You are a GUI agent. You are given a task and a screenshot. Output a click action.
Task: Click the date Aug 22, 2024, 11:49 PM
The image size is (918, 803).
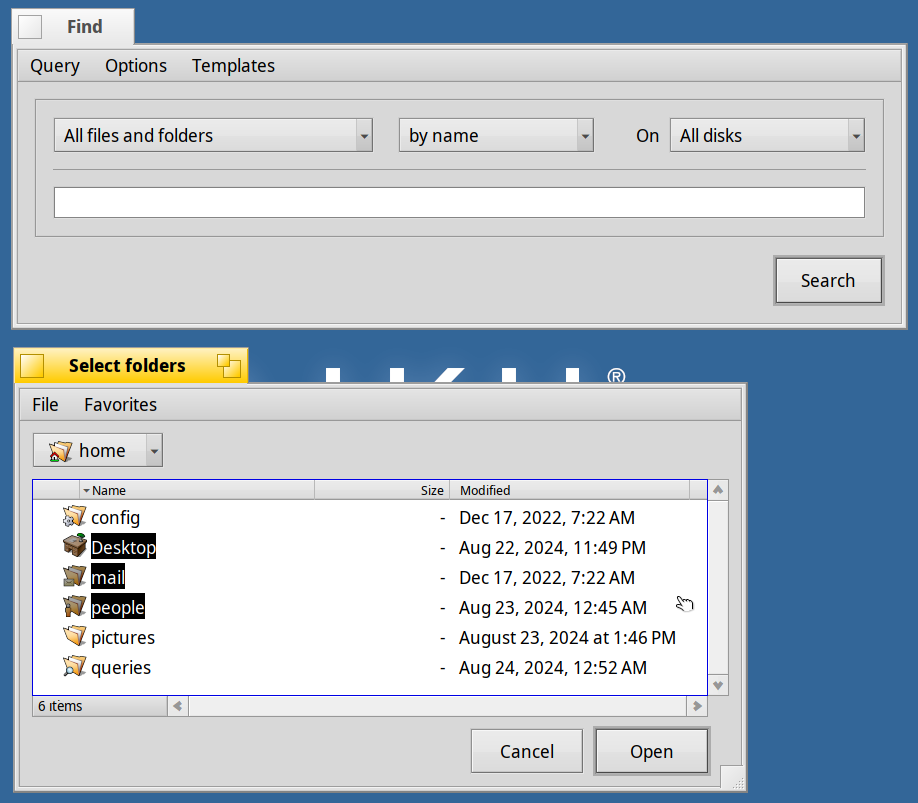click(x=552, y=548)
